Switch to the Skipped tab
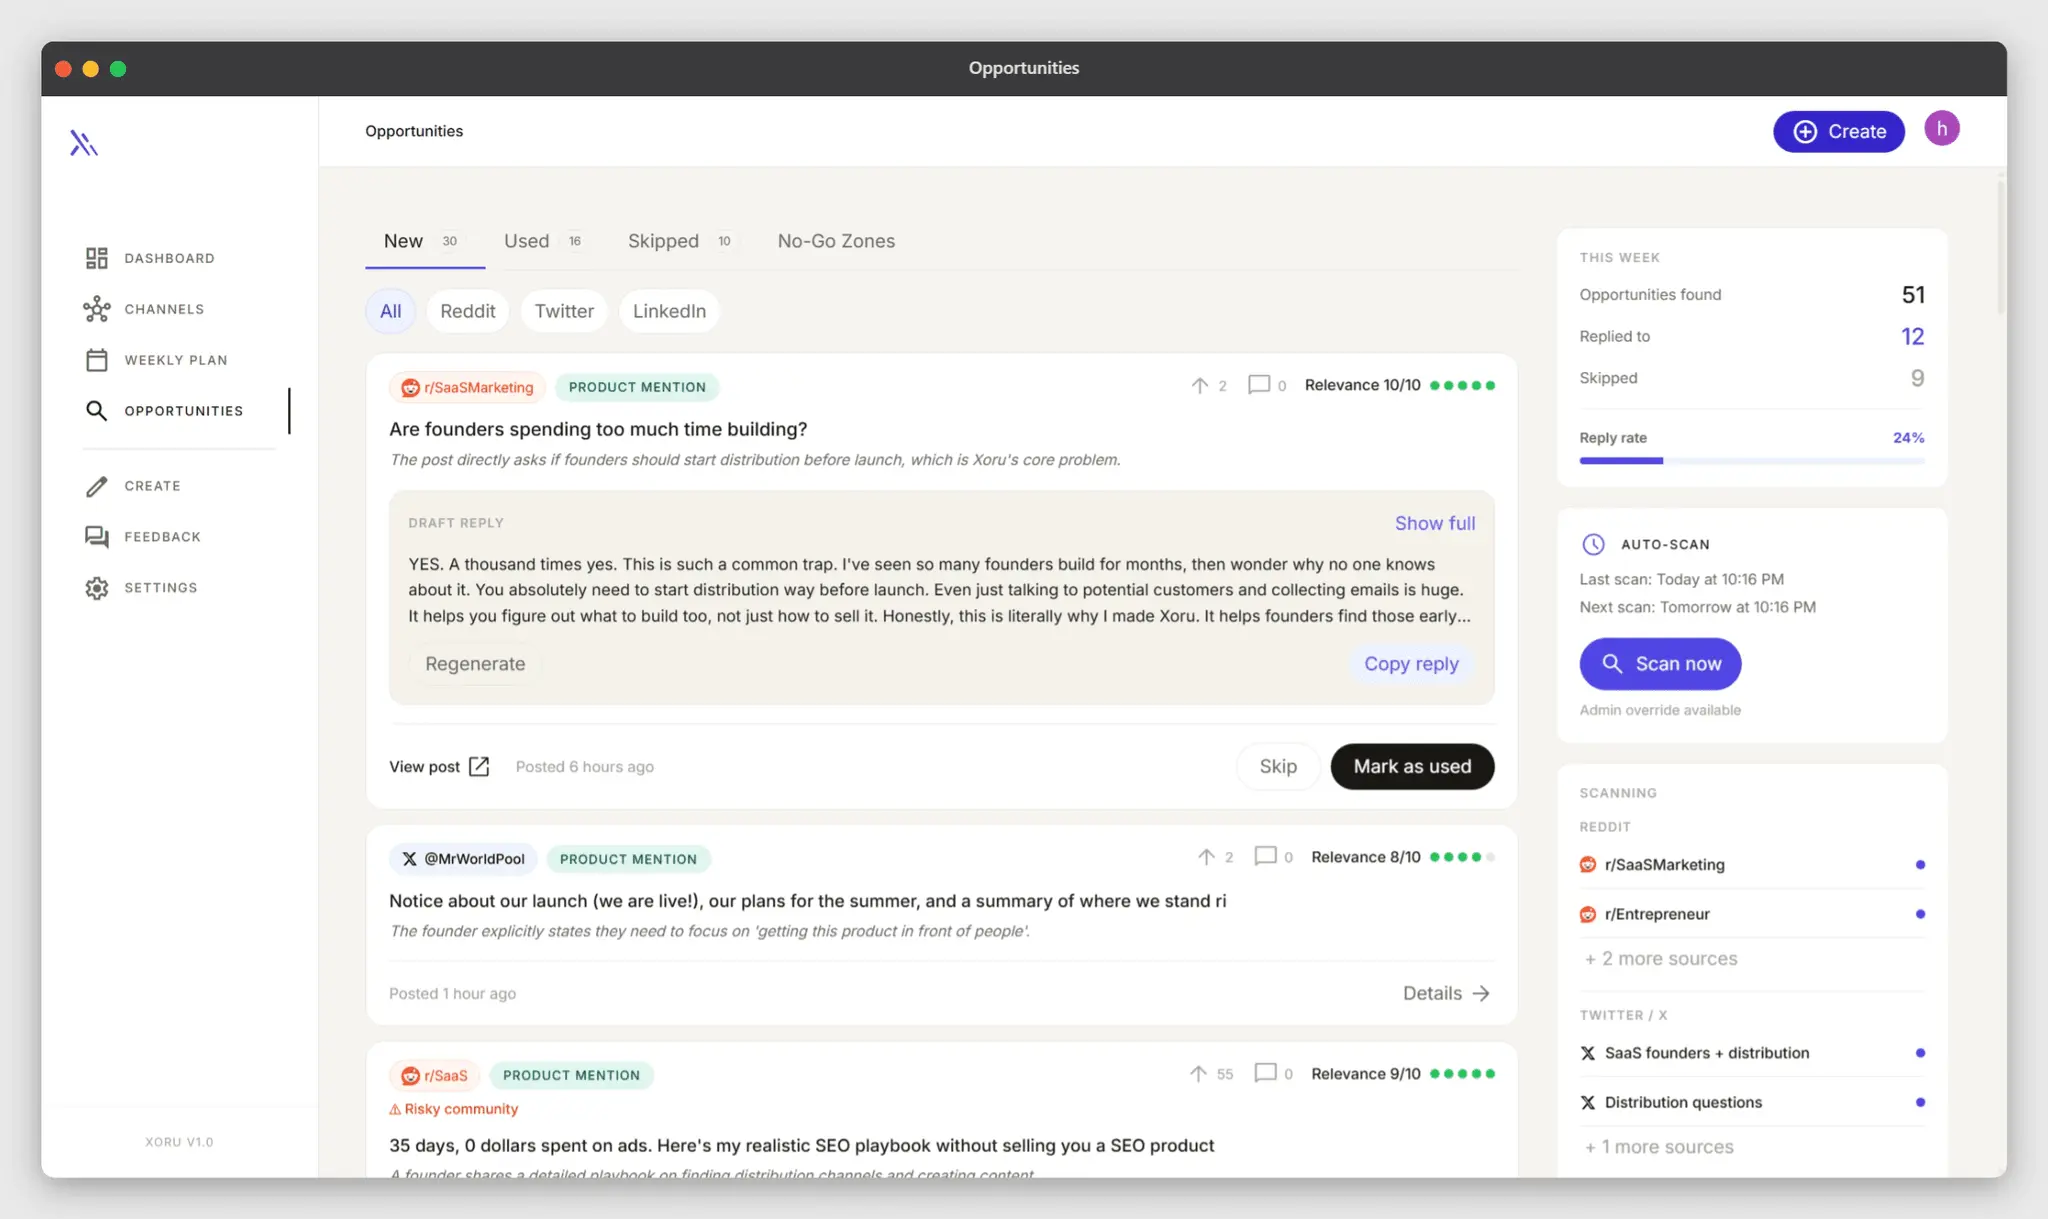The width and height of the screenshot is (2048, 1219). pyautogui.click(x=681, y=241)
